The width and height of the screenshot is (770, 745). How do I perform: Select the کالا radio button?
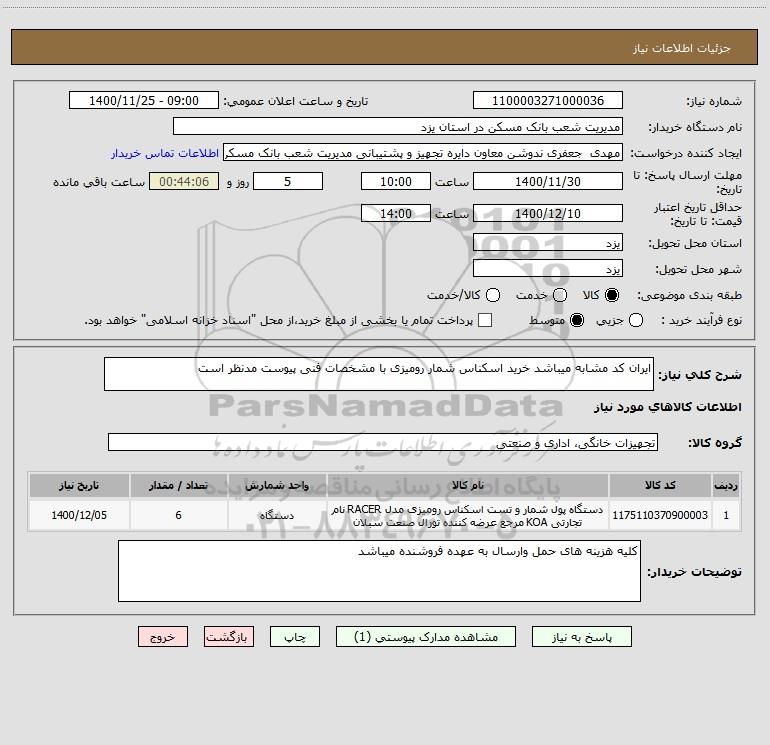[611, 295]
